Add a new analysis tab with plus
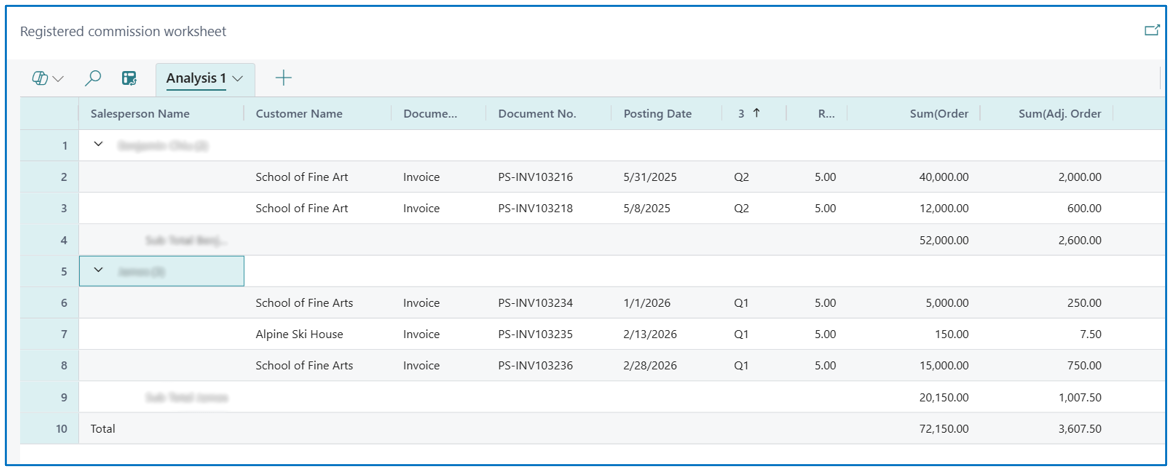 (x=284, y=77)
